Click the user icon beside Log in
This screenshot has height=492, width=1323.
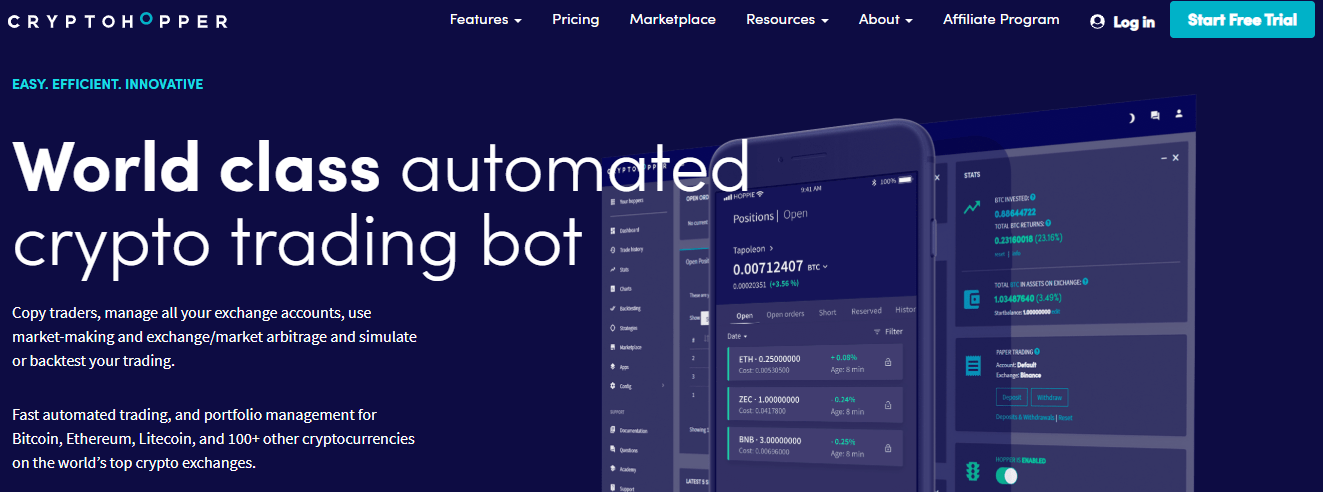[1098, 22]
